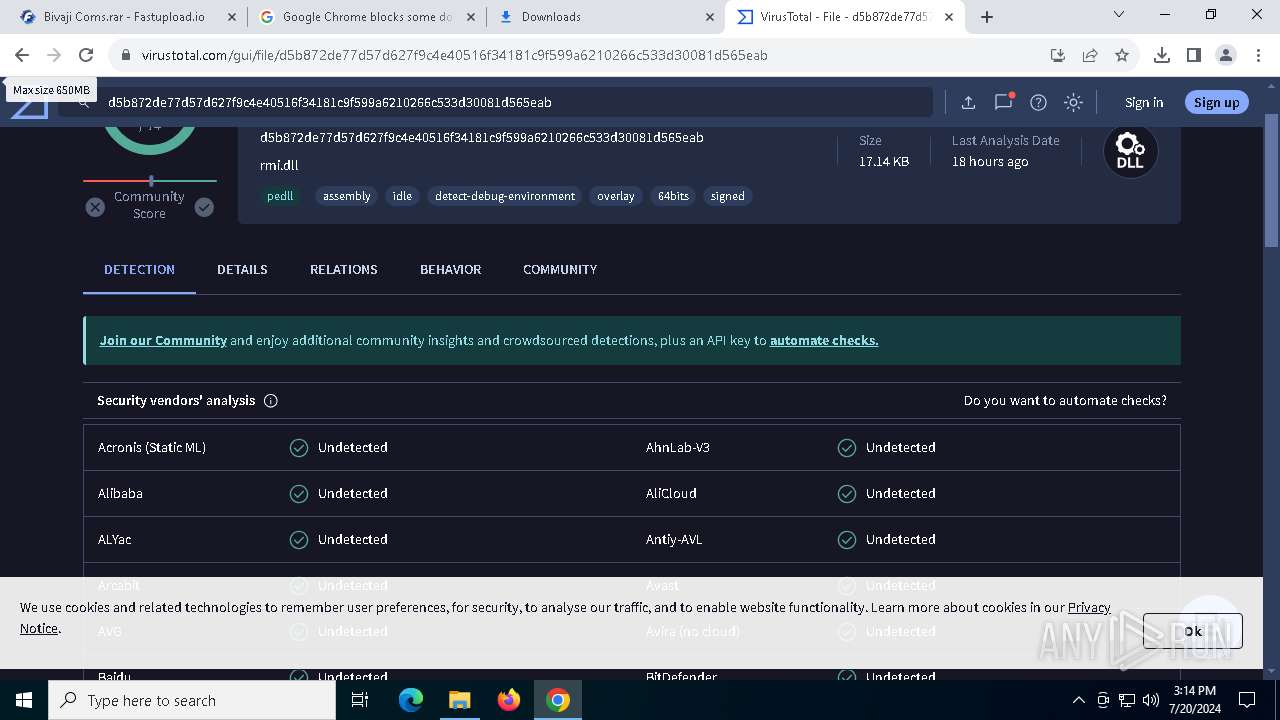
Task: Click the community score downvote X icon
Action: (x=95, y=207)
